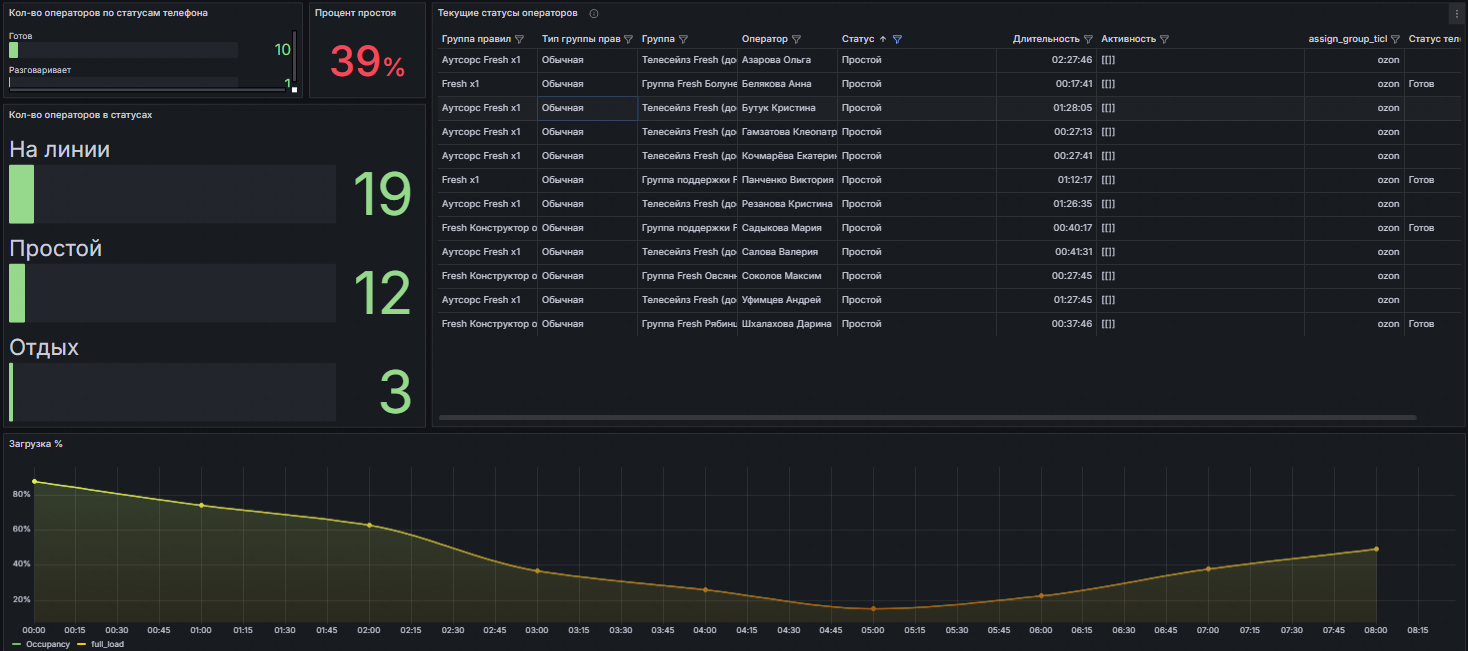Image resolution: width=1468 pixels, height=651 pixels.
Task: Open panel menu with three-dot button
Action: [x=1456, y=14]
